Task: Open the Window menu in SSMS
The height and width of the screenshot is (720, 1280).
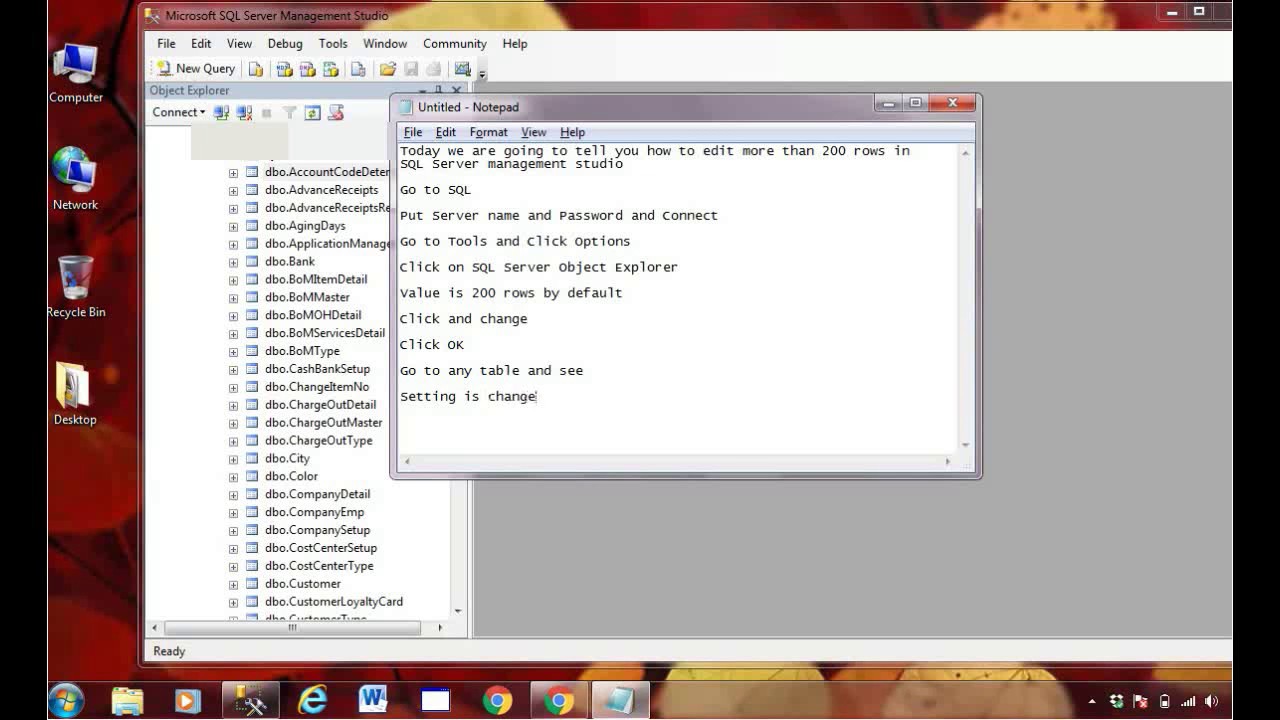Action: [385, 44]
